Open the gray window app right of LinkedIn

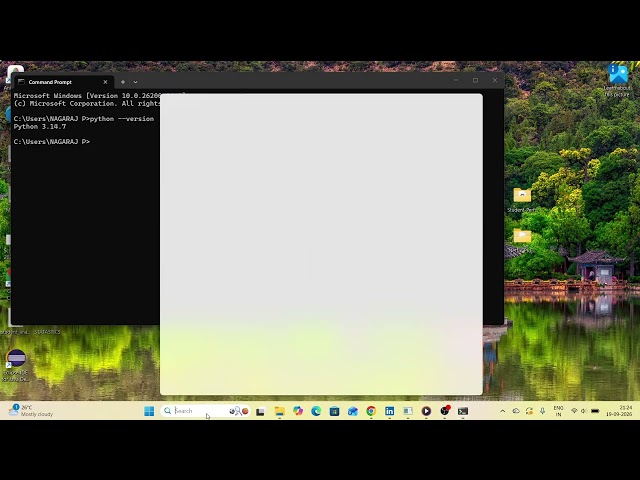coord(408,411)
